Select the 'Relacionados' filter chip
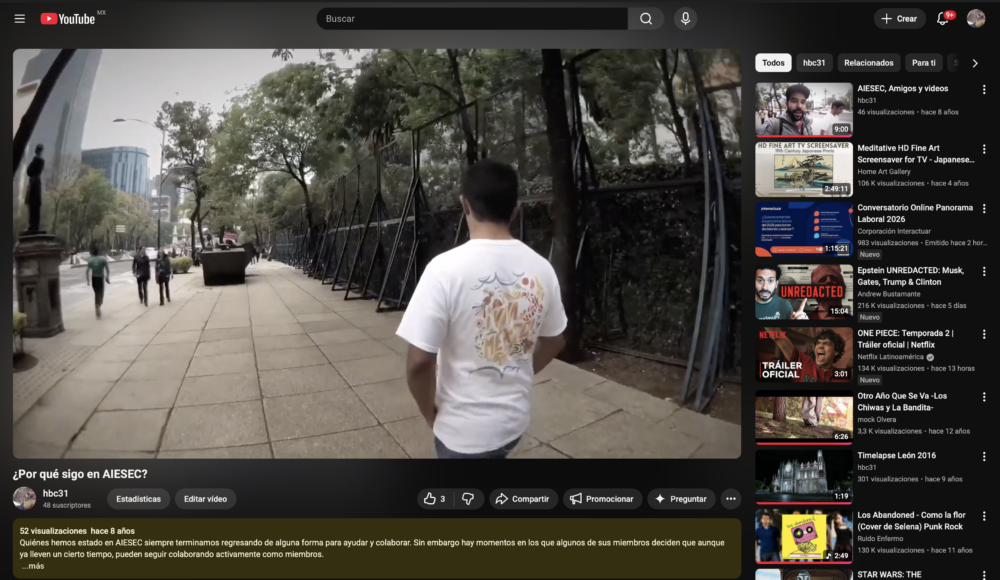 tap(868, 63)
